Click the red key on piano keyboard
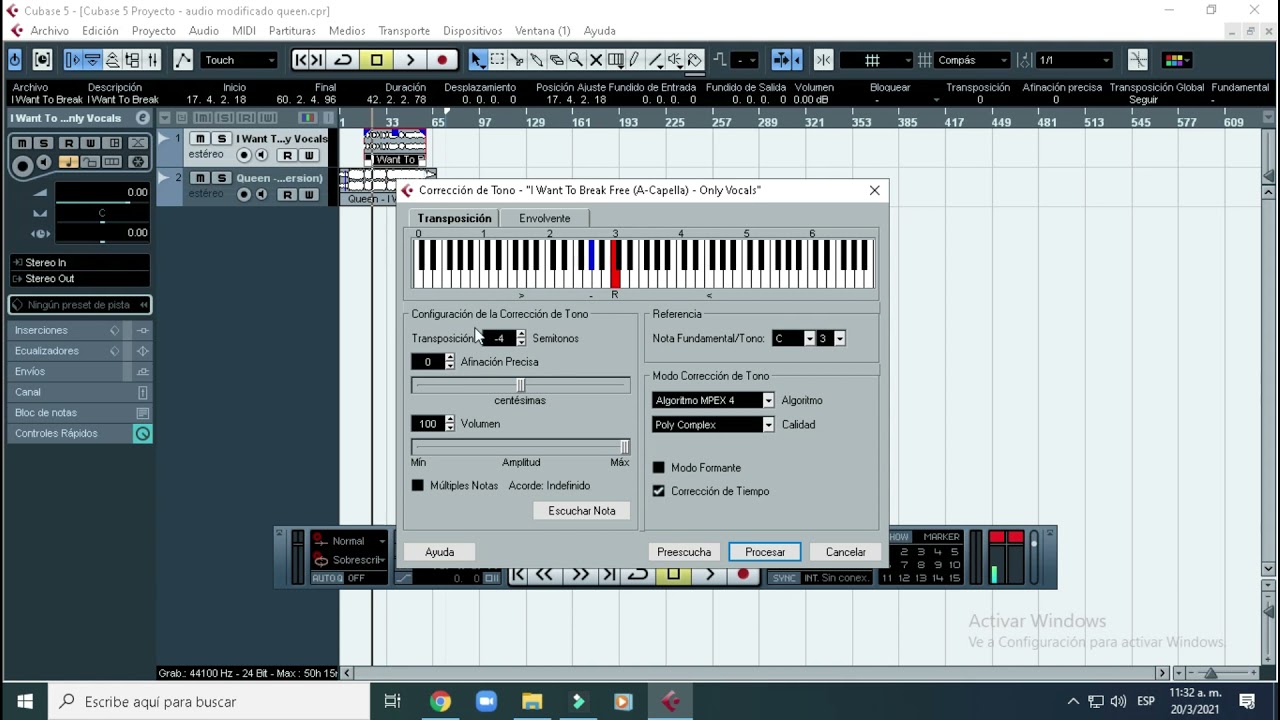1280x720 pixels. pyautogui.click(x=615, y=265)
